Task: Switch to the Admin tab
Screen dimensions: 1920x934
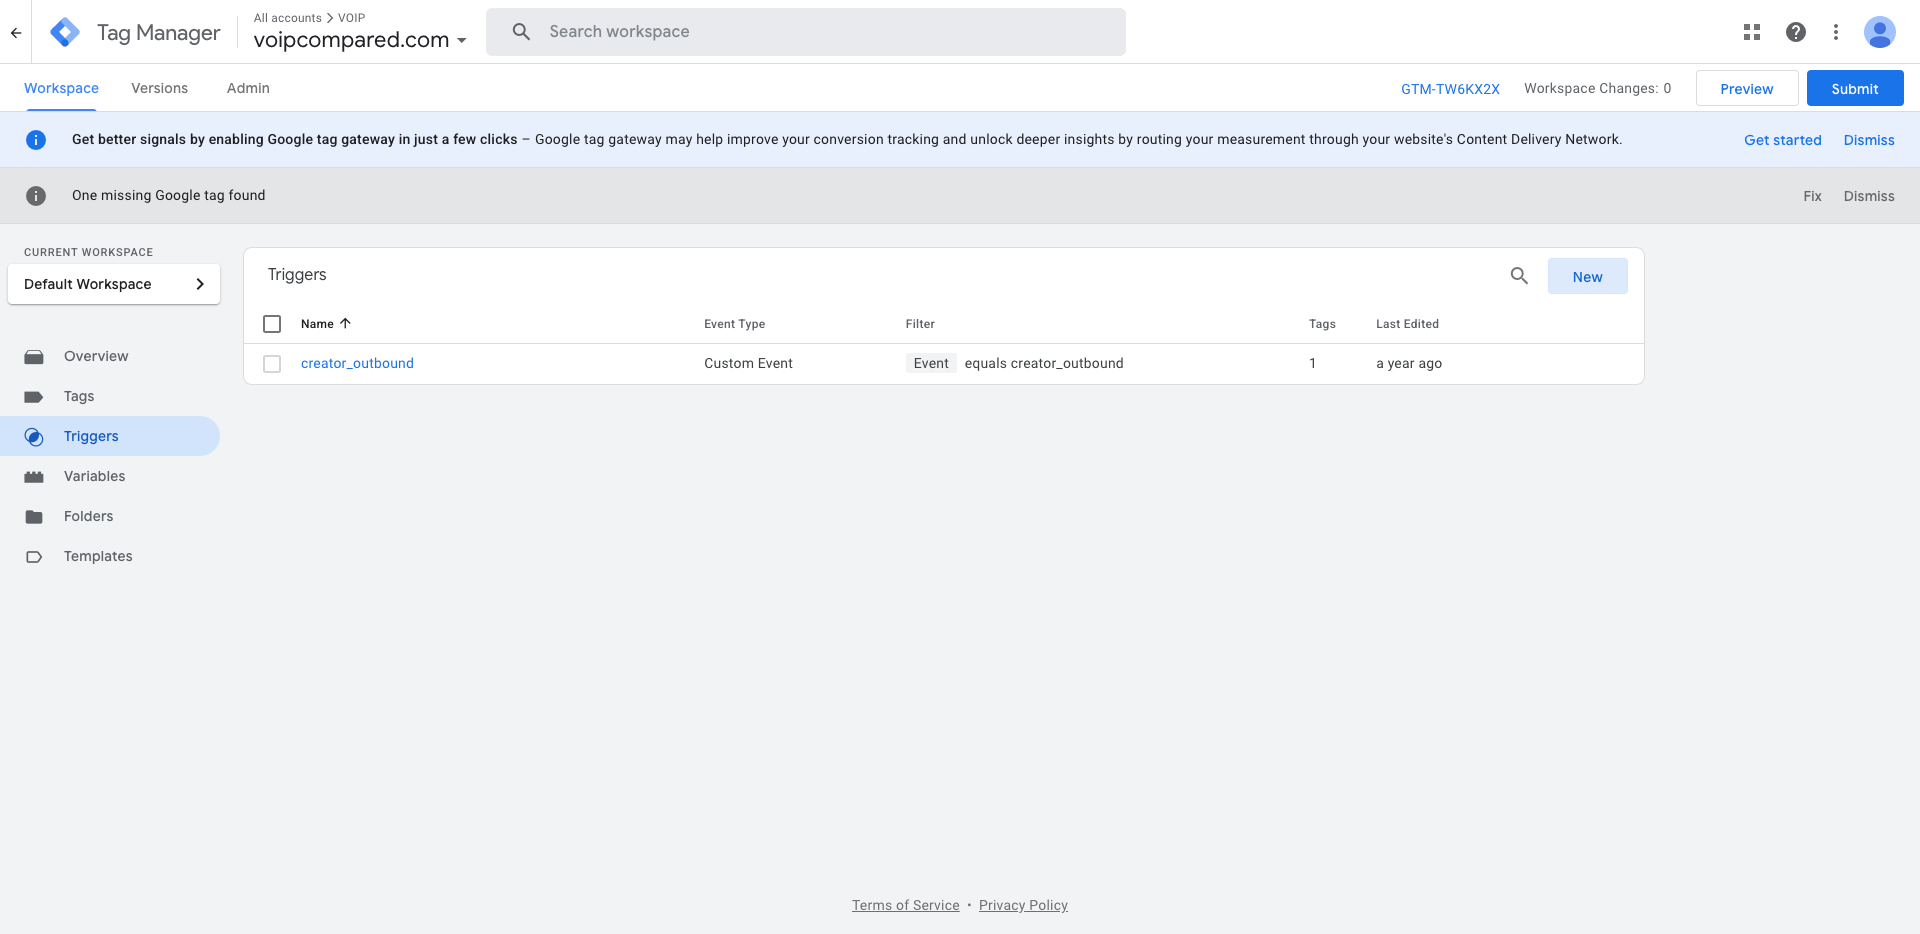Action: [248, 88]
